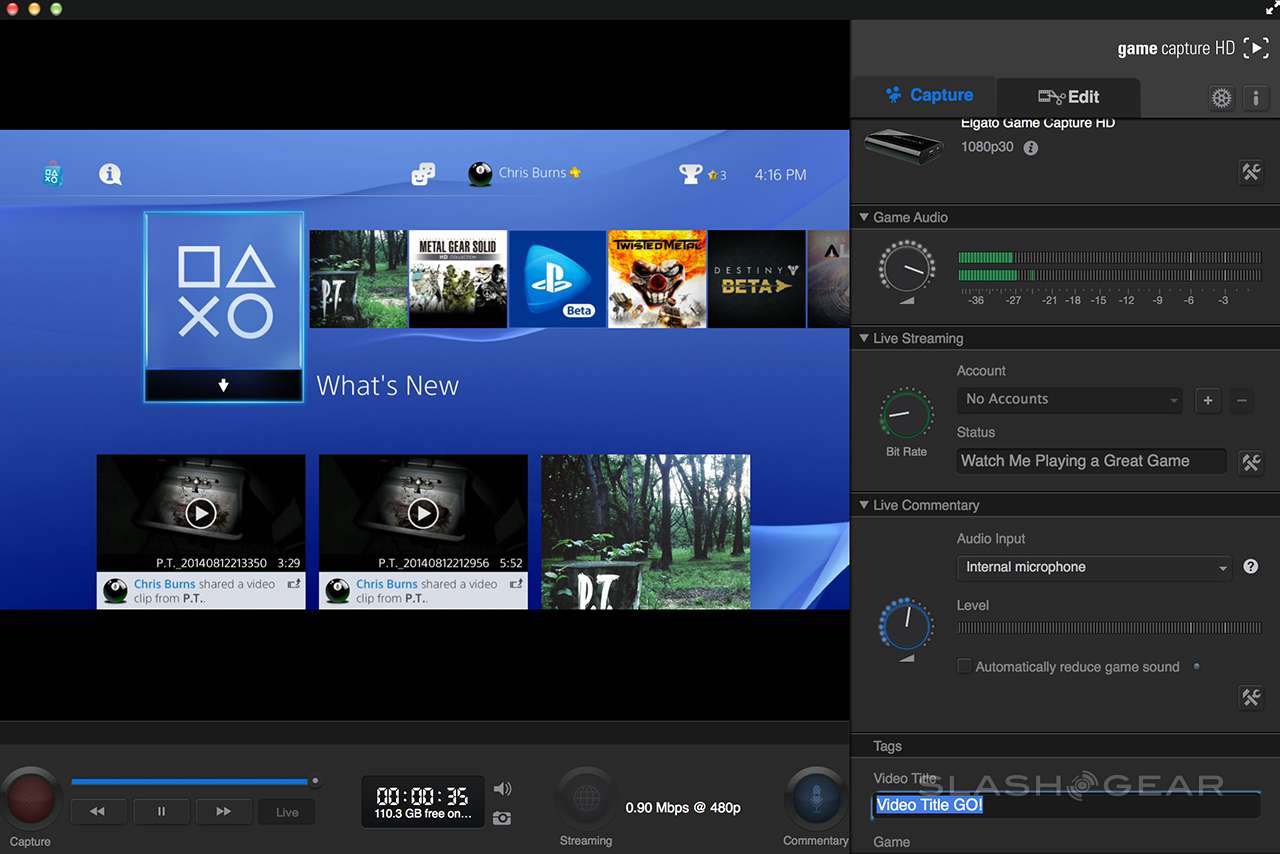This screenshot has width=1280, height=854.
Task: Open Streaming with the globe icon
Action: (x=585, y=797)
